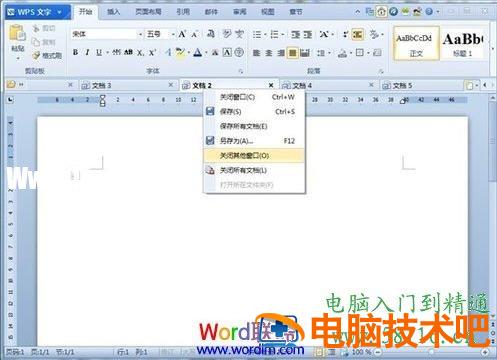This screenshot has width=497, height=360.
Task: Collapse the ribbon with caret icon
Action: (x=357, y=12)
